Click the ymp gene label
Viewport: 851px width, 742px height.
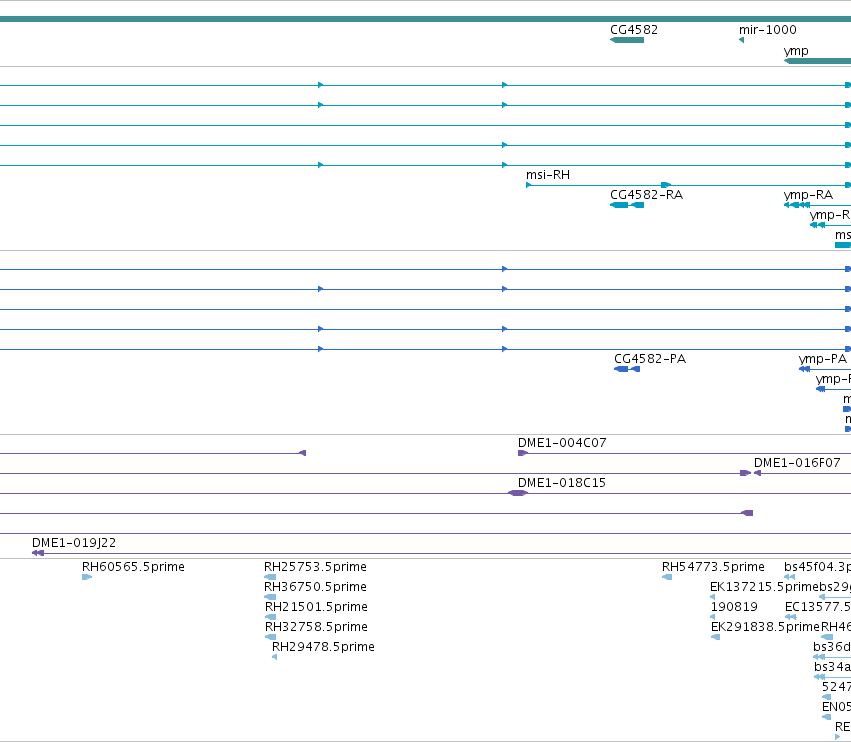pyautogui.click(x=796, y=51)
